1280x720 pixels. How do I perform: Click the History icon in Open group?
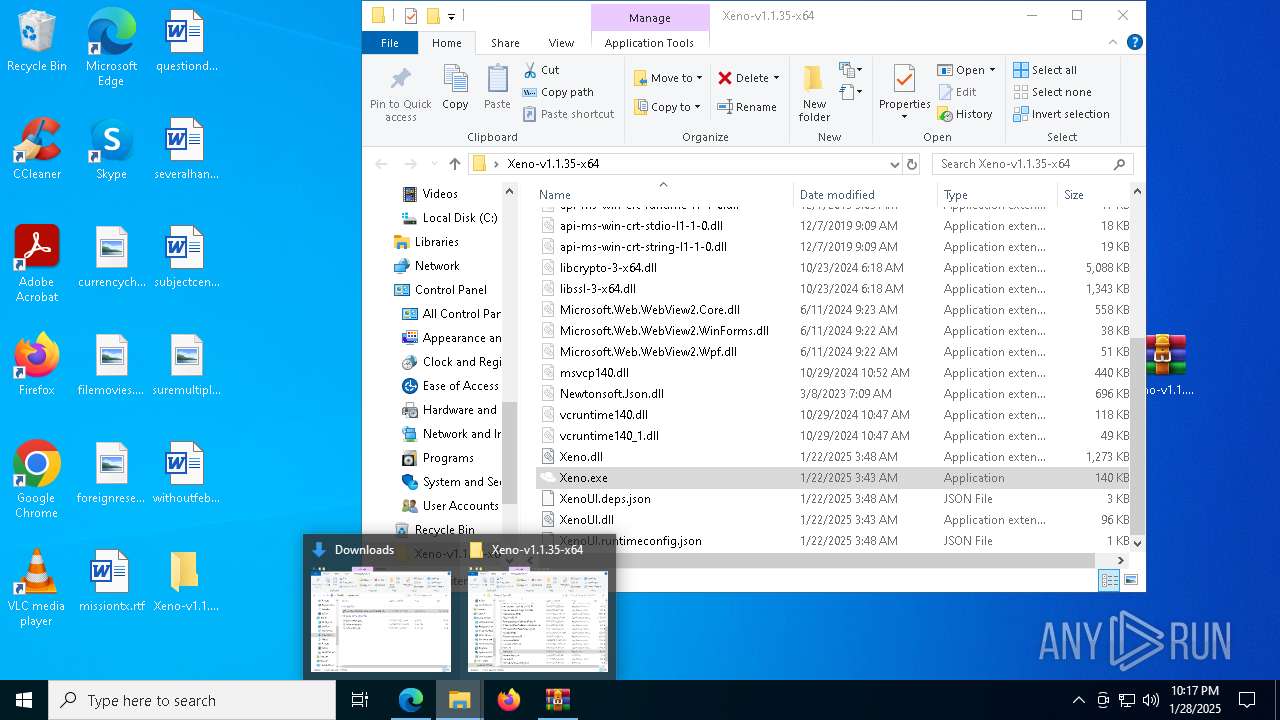tap(945, 114)
